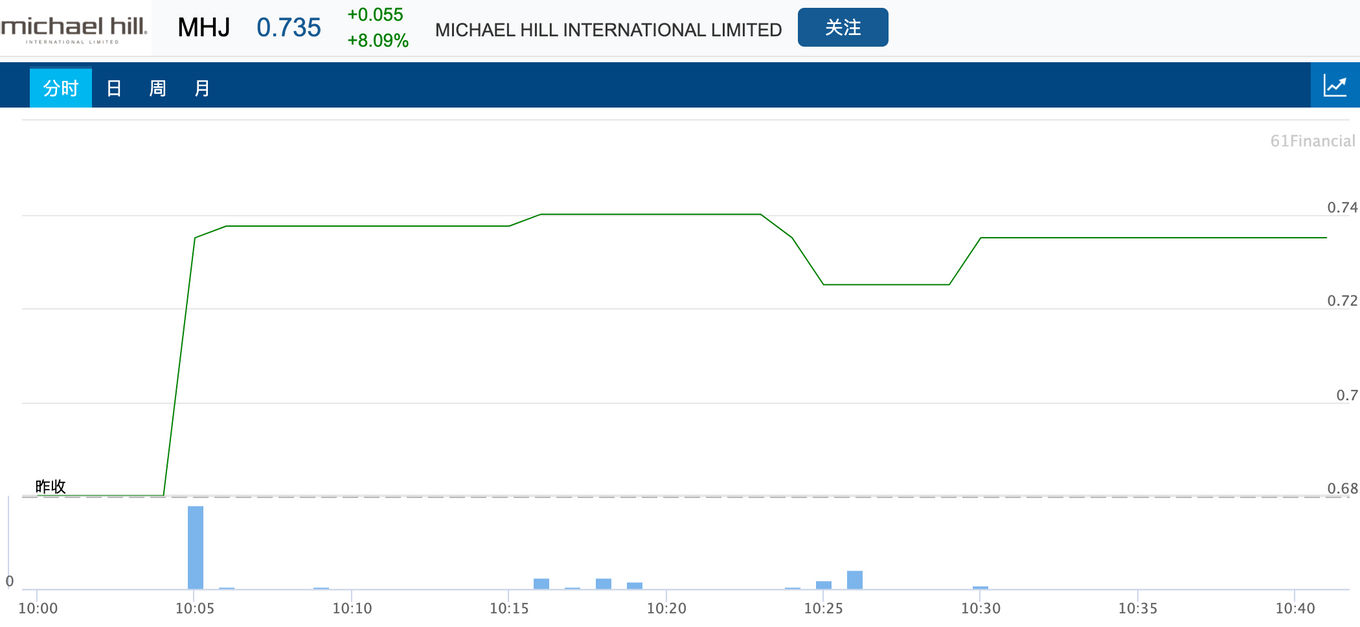The height and width of the screenshot is (627, 1360).
Task: Click the 10:00 time axis label
Action: [x=38, y=608]
